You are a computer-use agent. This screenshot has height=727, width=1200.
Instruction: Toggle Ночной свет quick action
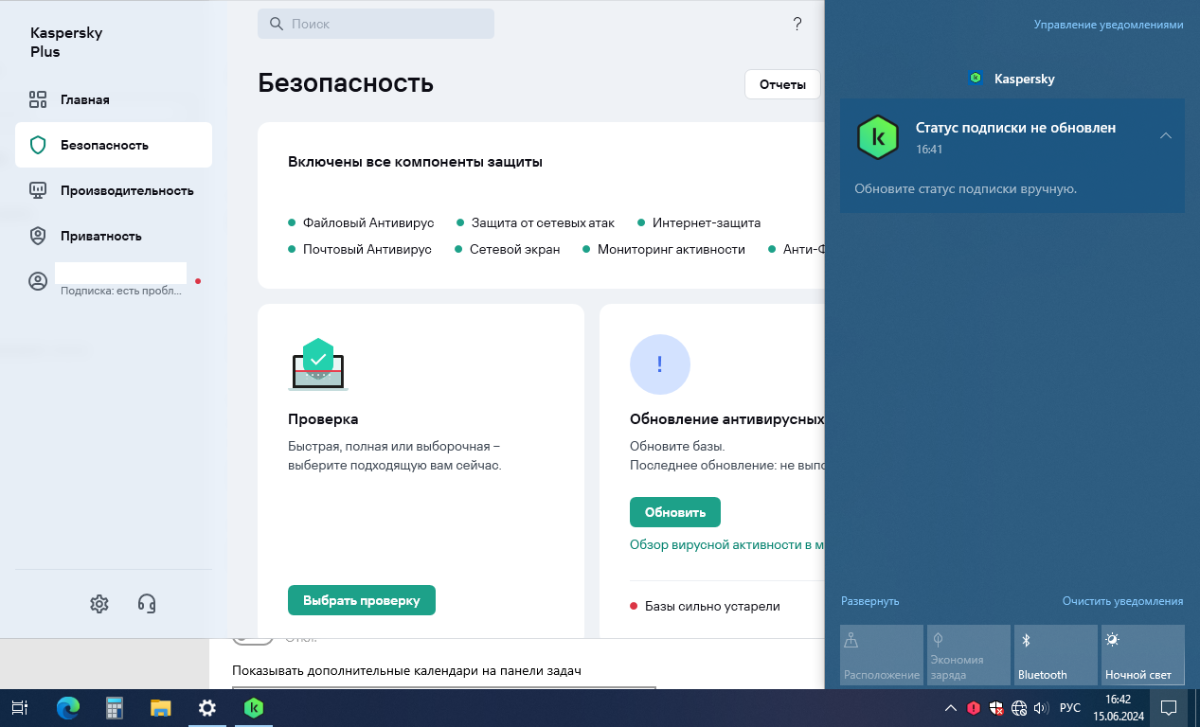click(x=1142, y=655)
